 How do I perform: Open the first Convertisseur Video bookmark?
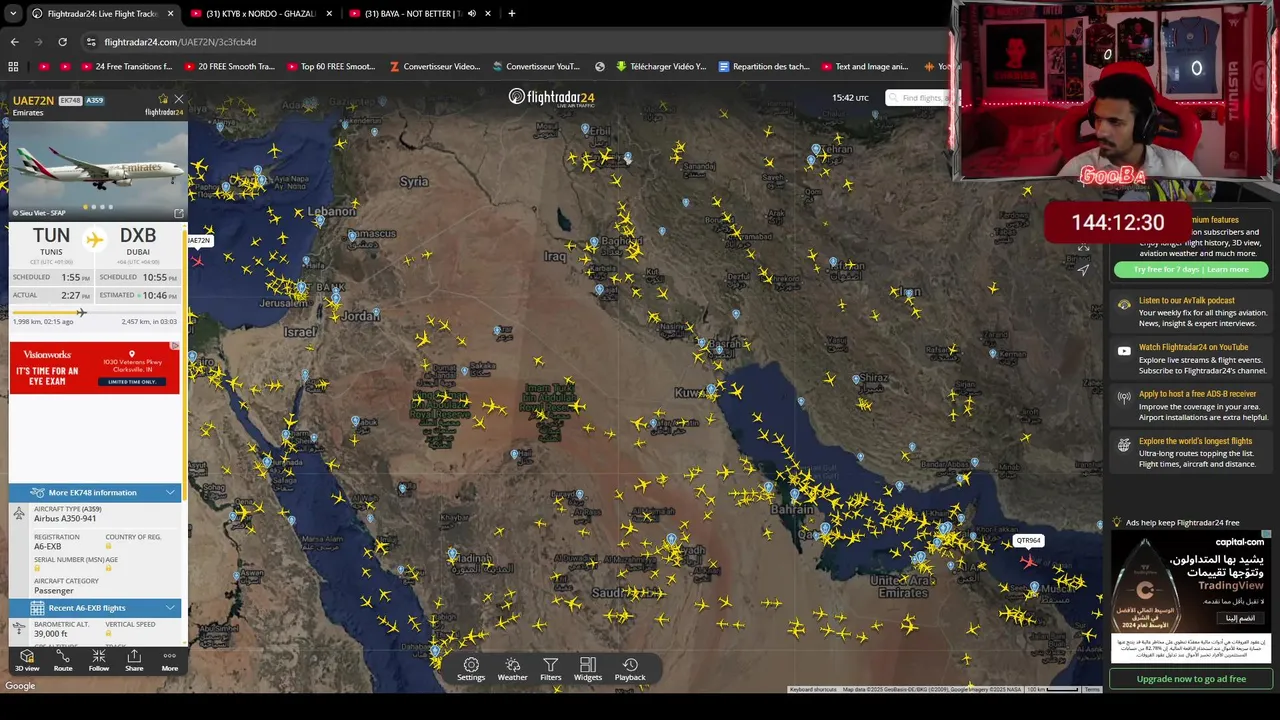click(x=434, y=67)
